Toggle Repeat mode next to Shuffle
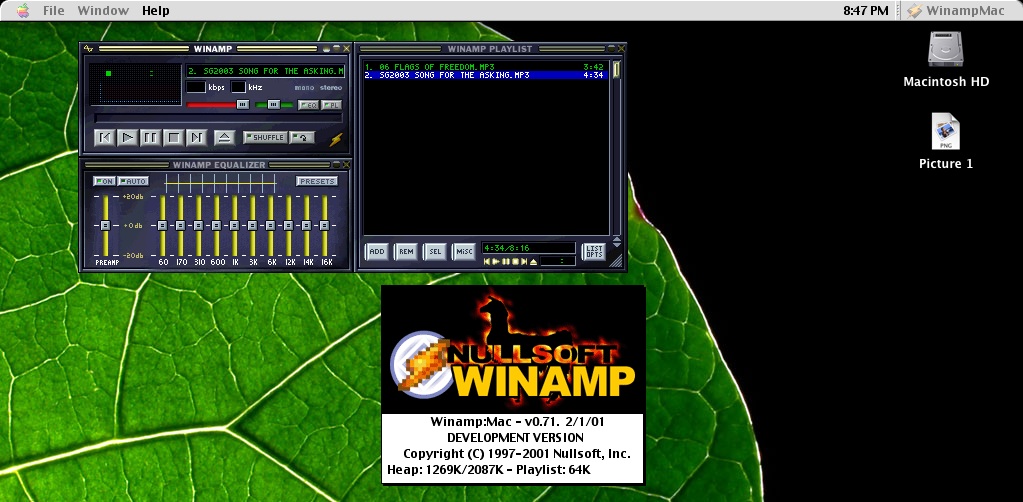 [x=303, y=138]
